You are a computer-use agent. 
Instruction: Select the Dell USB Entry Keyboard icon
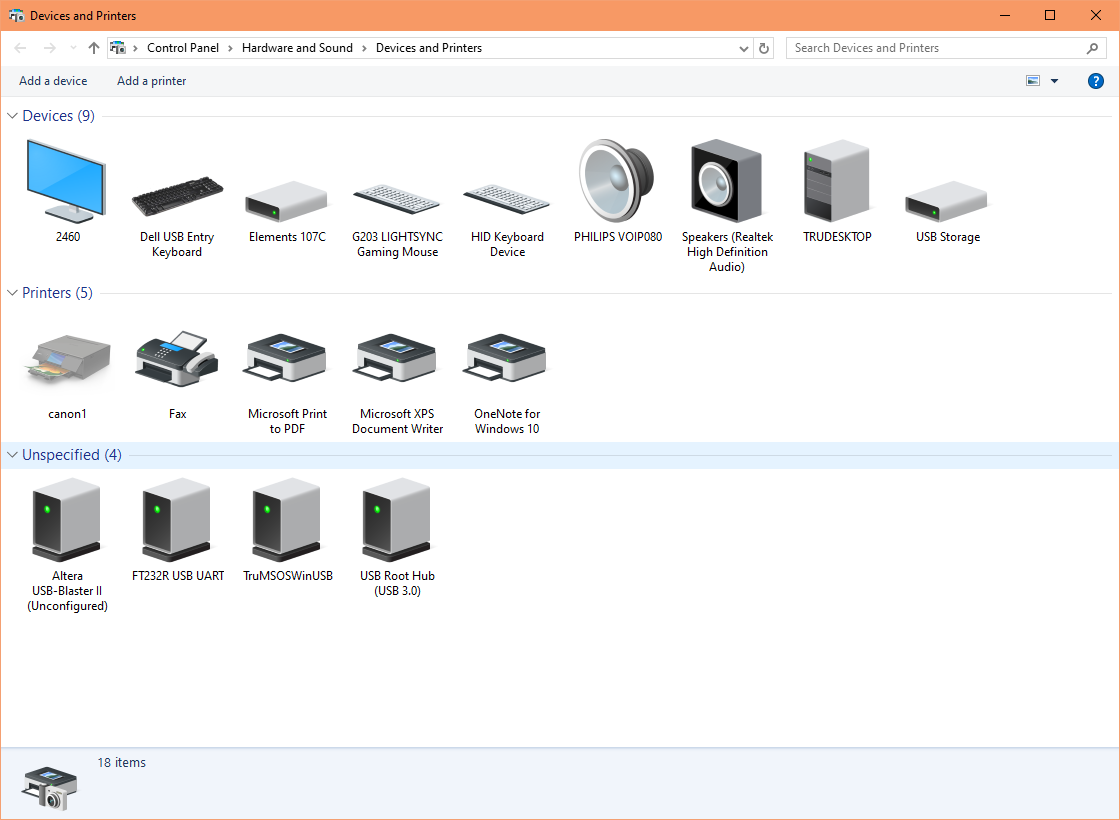pos(177,196)
